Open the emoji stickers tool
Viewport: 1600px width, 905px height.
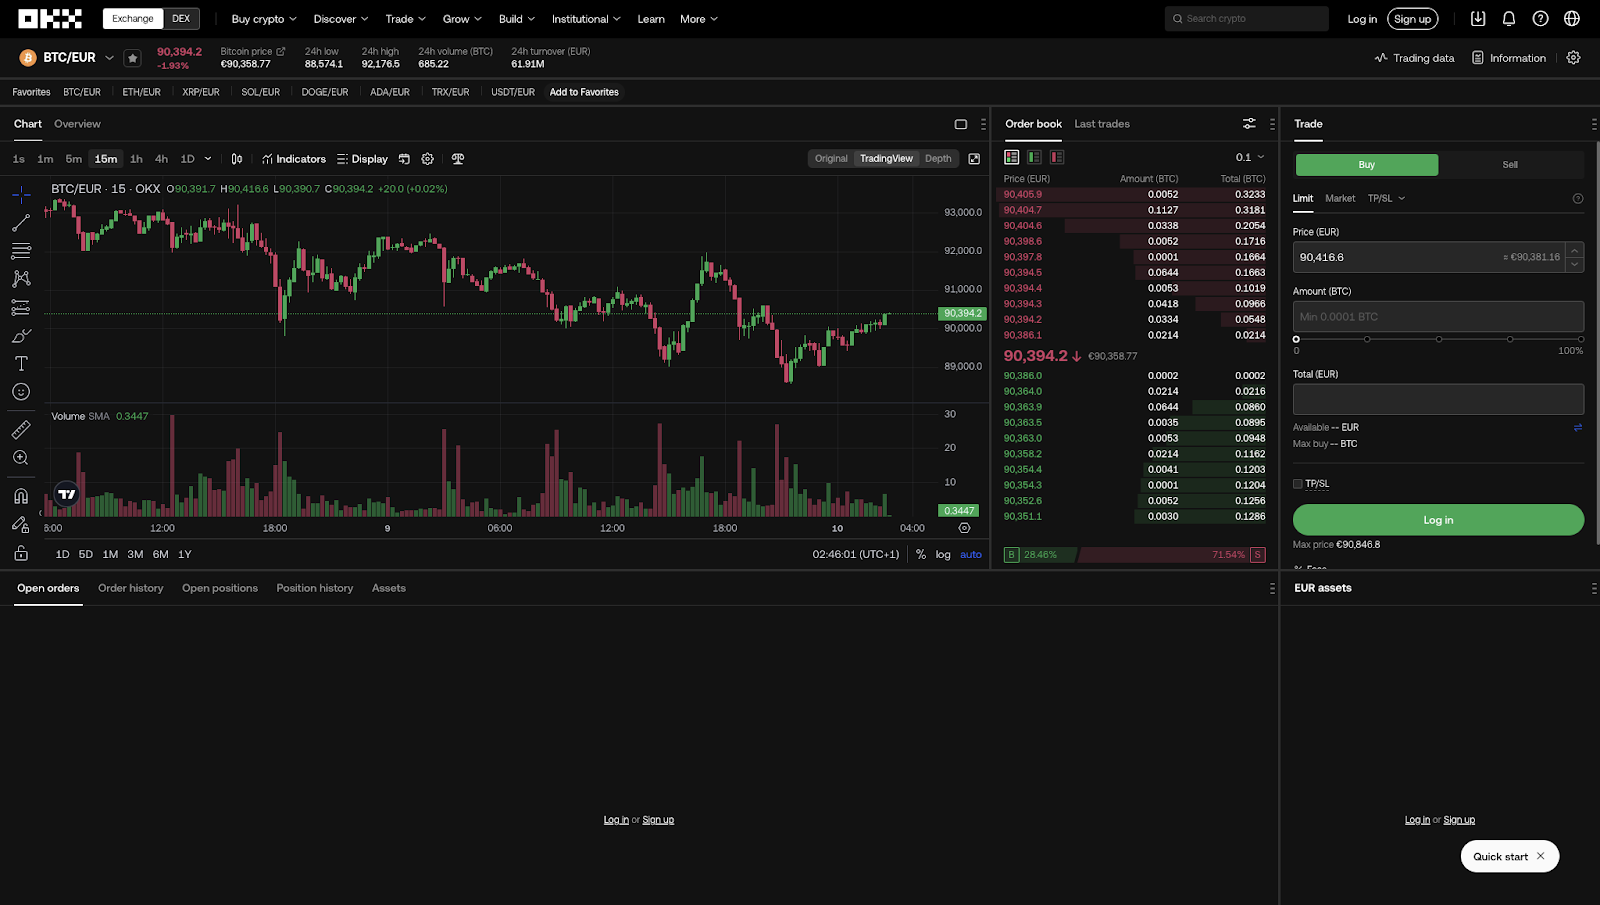[20, 391]
